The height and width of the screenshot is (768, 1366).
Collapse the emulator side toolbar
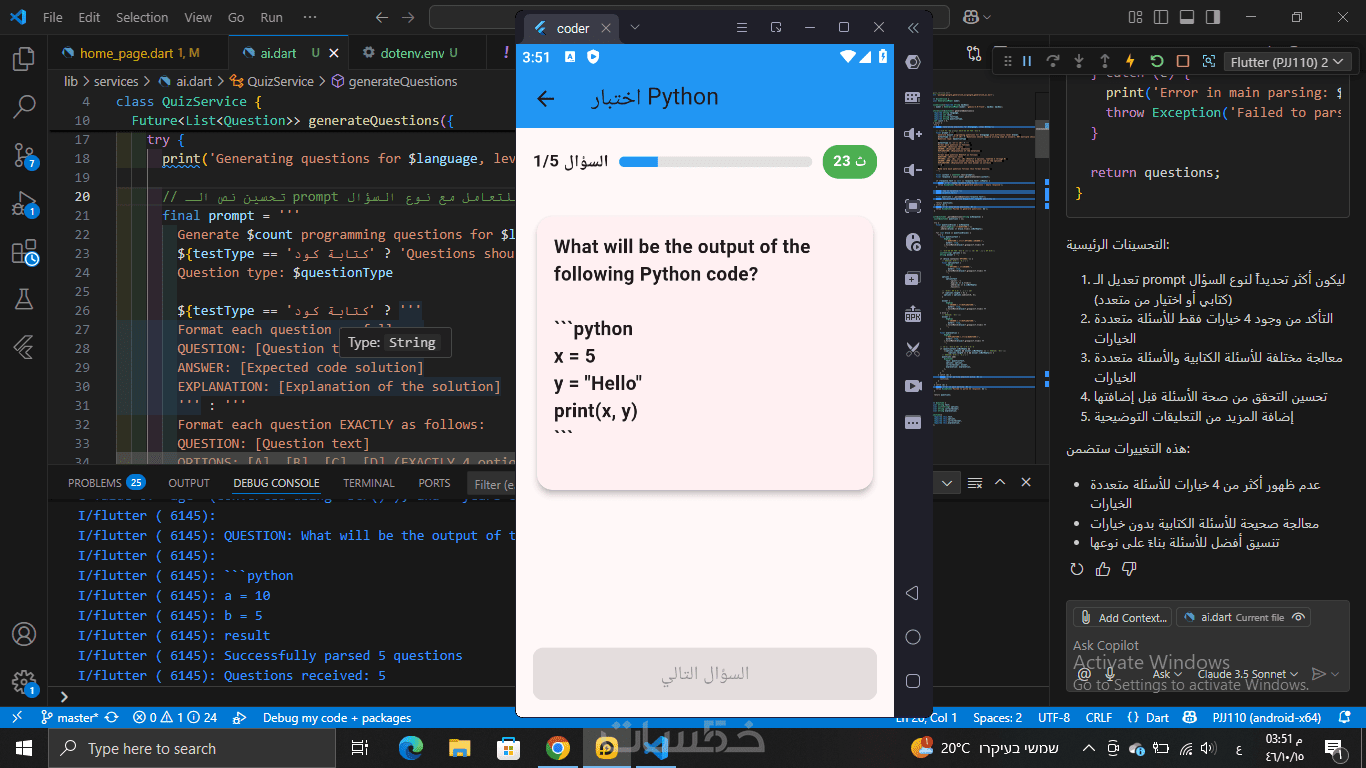(913, 28)
